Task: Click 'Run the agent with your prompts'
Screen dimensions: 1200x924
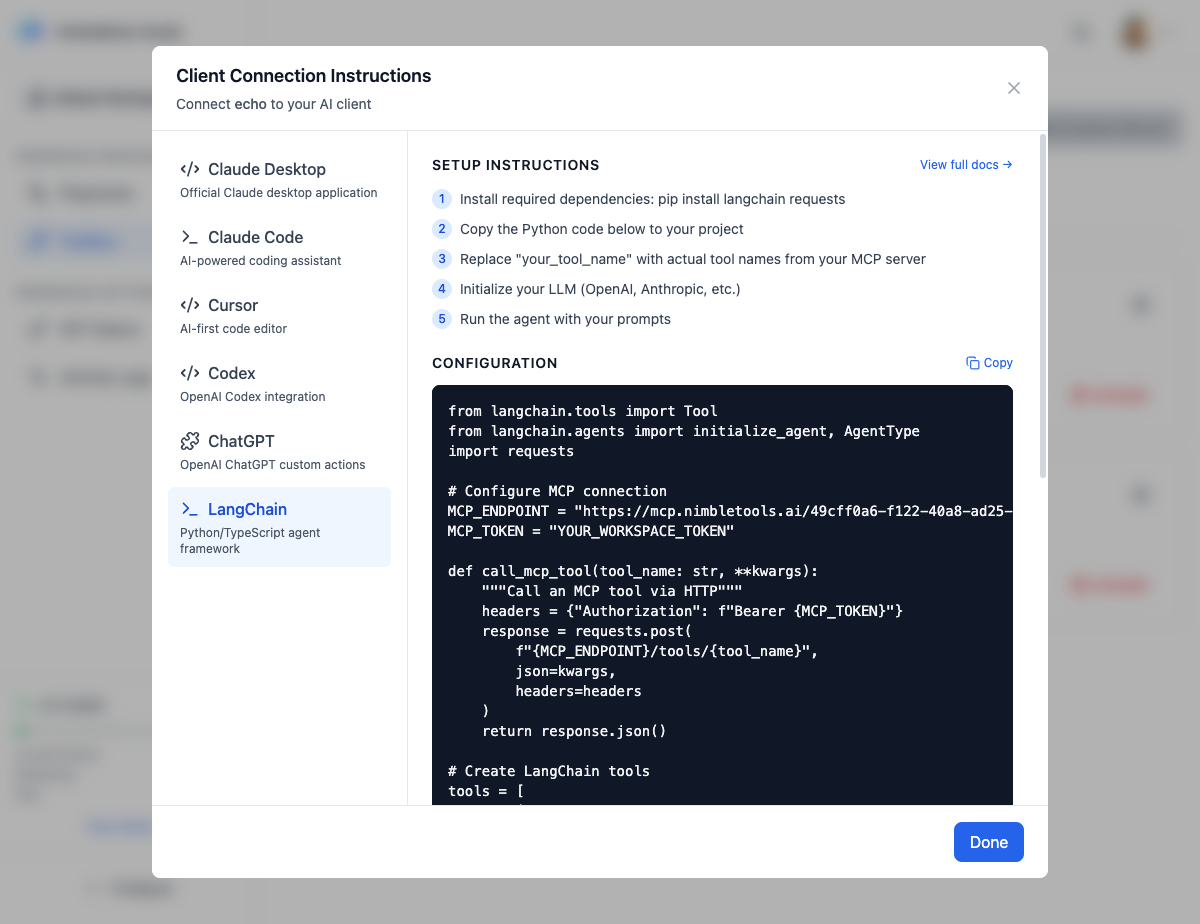Action: click(565, 319)
